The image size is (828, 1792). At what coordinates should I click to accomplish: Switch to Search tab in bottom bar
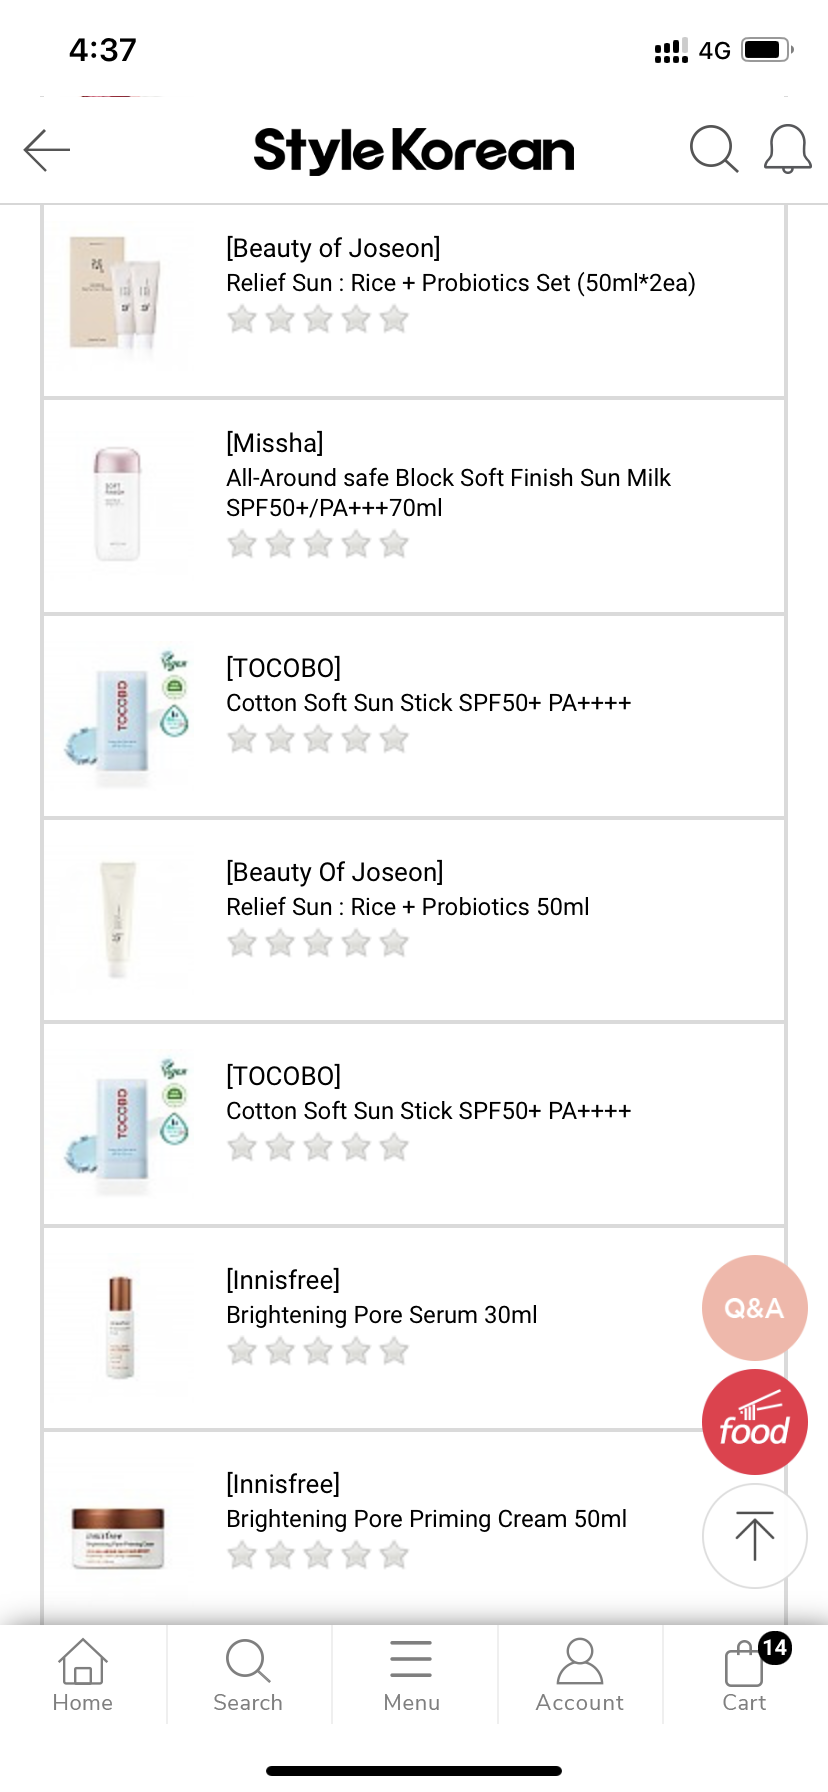[248, 1675]
